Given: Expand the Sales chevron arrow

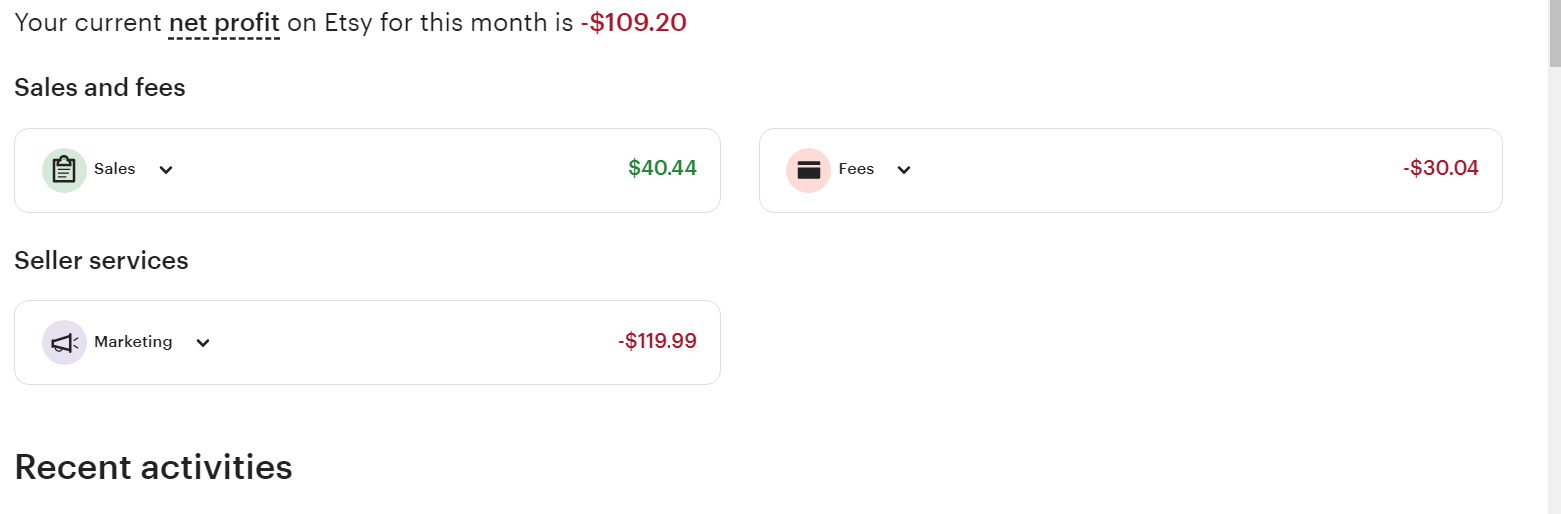Looking at the screenshot, I should tap(166, 170).
